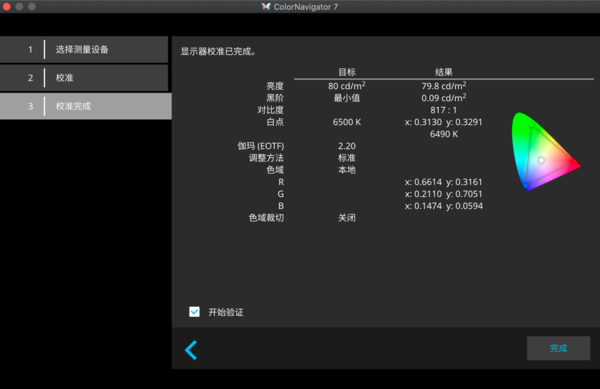Click the 目标 column header
Screen dimensions: 600x389
pyautogui.click(x=347, y=72)
